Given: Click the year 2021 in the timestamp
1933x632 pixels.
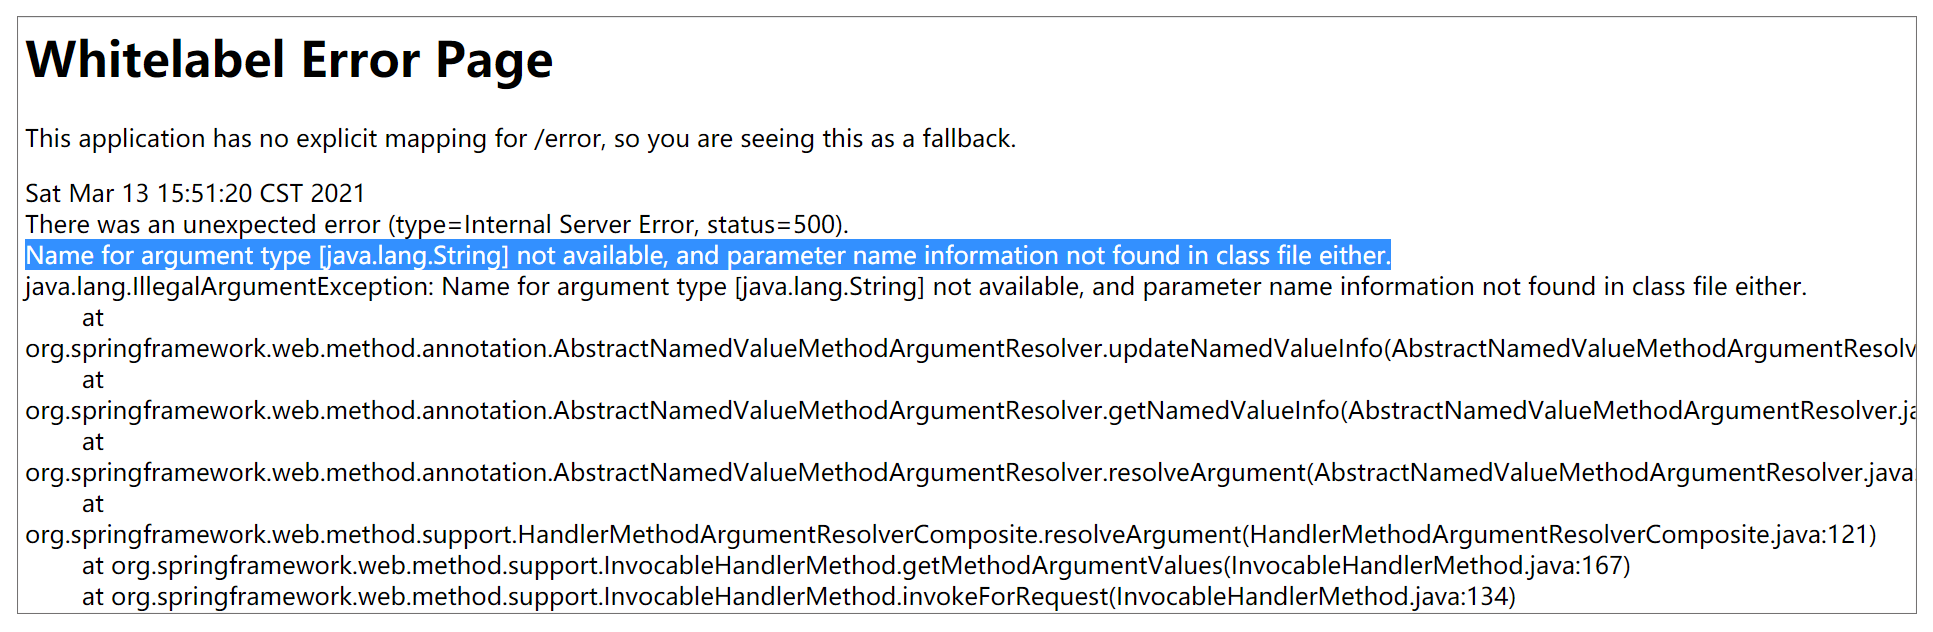Looking at the screenshot, I should [338, 193].
